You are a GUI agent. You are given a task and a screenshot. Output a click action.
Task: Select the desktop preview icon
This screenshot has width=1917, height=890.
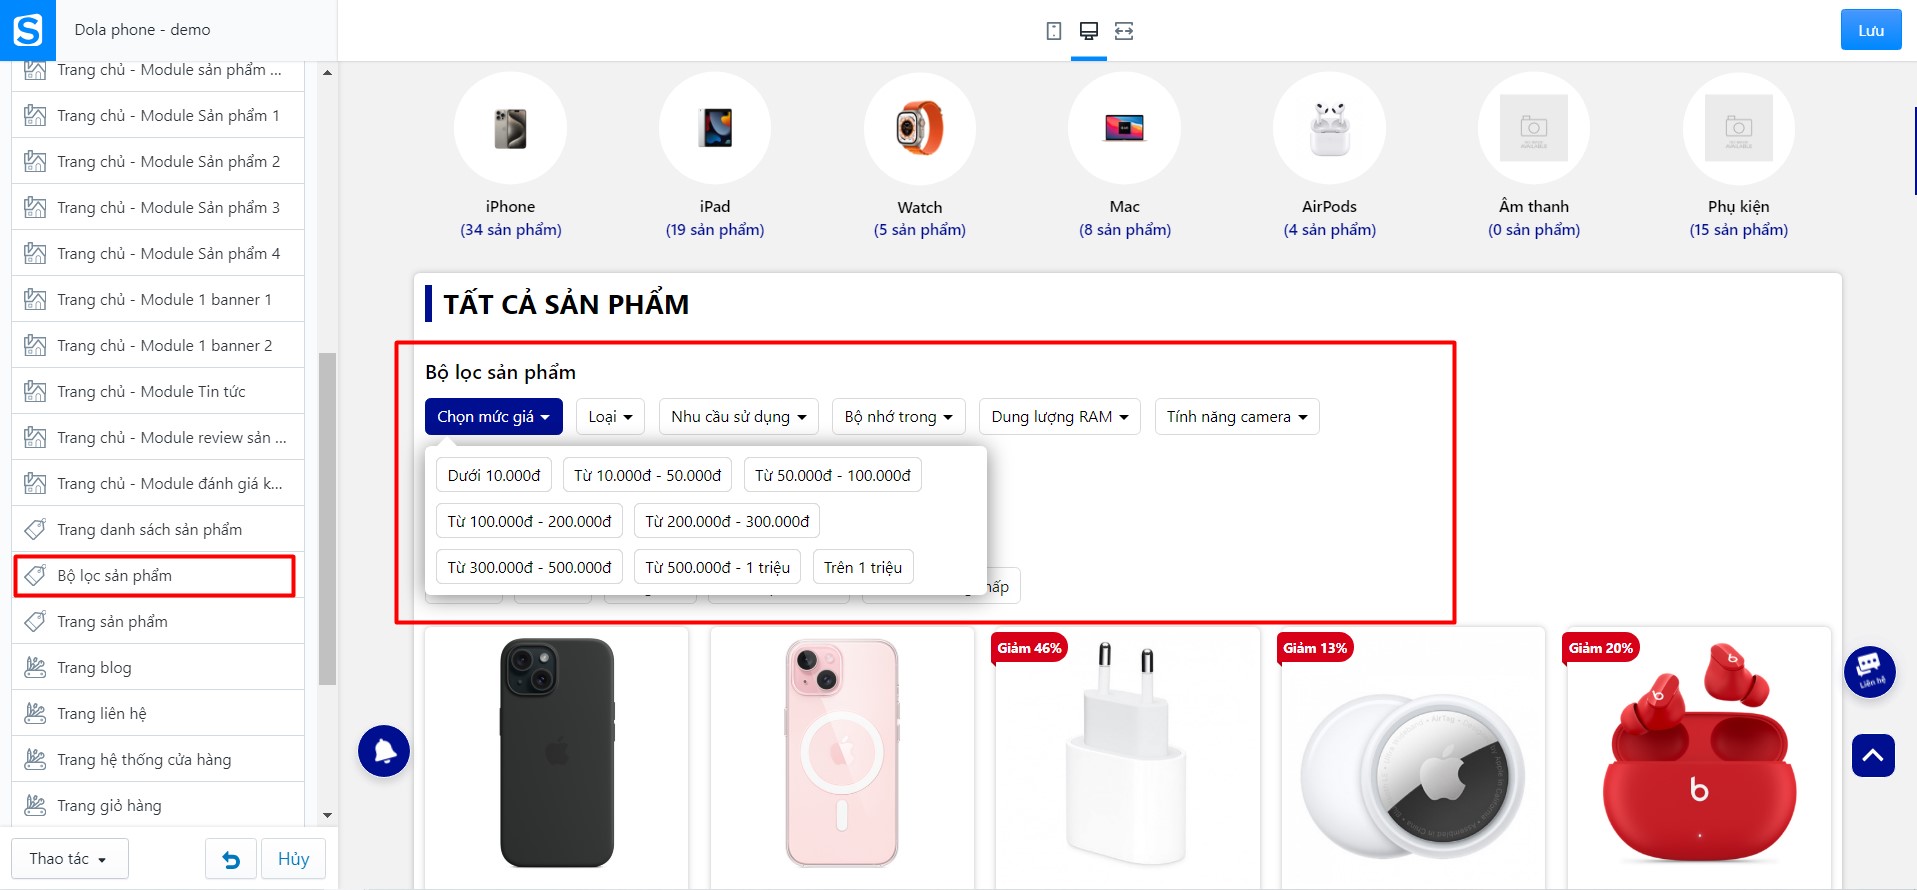click(x=1089, y=31)
